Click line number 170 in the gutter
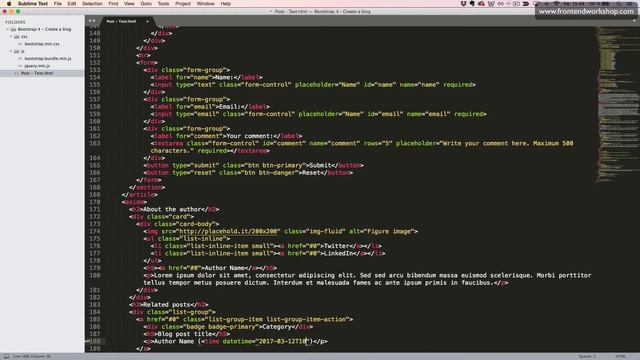 point(95,202)
